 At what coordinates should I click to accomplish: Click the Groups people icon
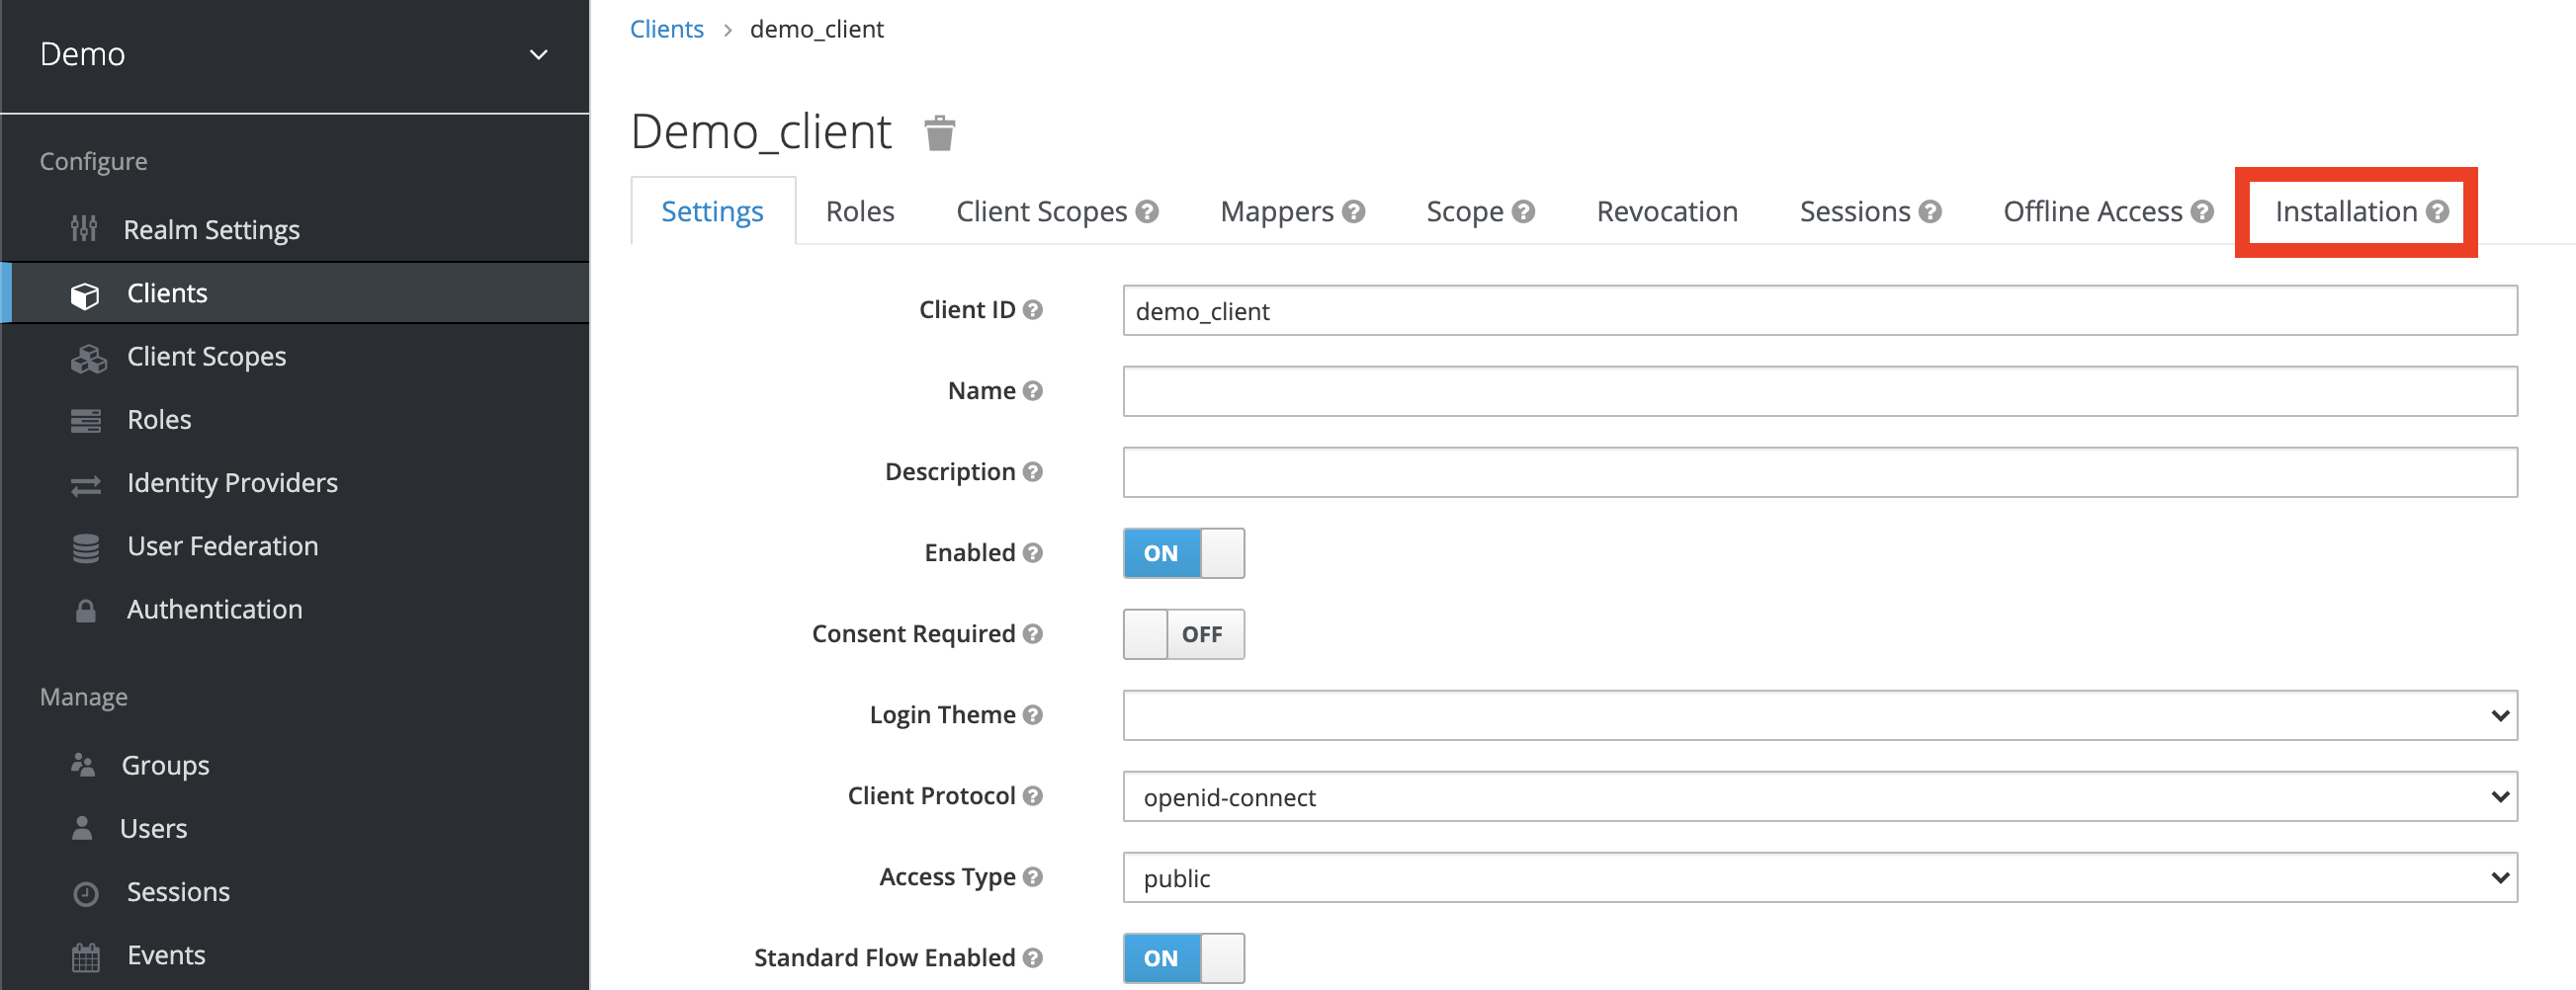(83, 765)
